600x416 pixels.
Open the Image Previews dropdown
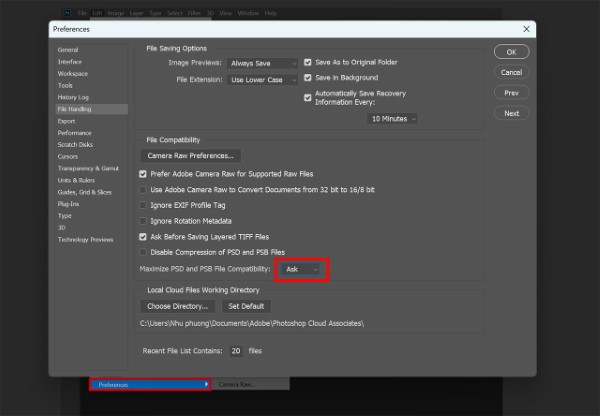262,62
